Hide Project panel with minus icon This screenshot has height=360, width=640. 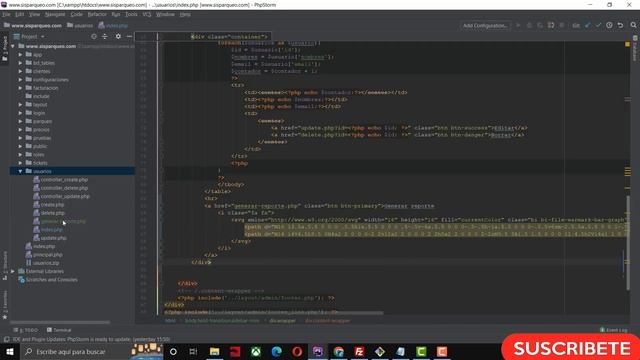129,36
